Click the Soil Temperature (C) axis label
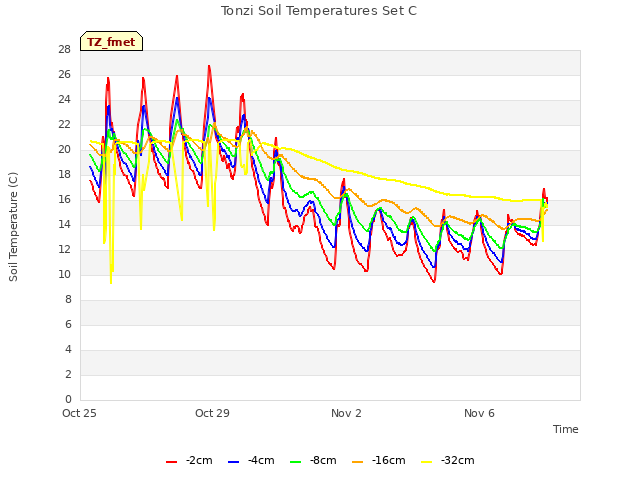 [x=13, y=227]
